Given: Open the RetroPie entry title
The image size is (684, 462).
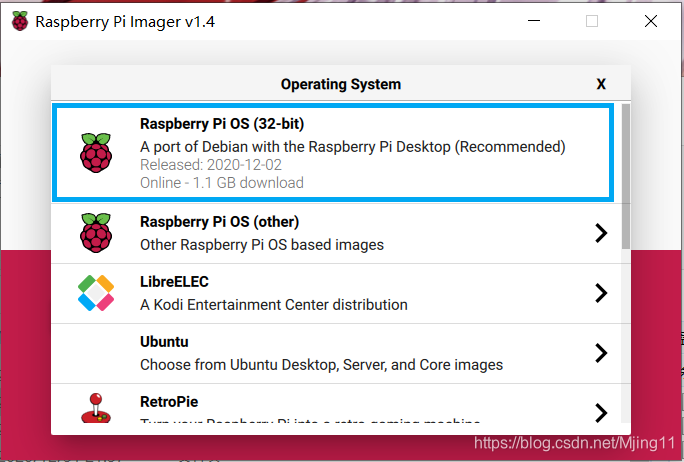Looking at the screenshot, I should (x=169, y=402).
